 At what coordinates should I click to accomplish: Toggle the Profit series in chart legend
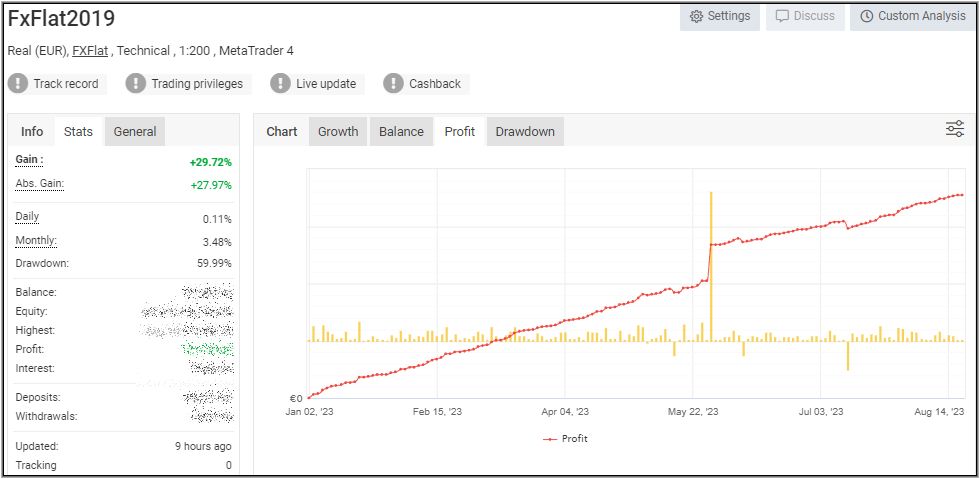click(x=565, y=438)
